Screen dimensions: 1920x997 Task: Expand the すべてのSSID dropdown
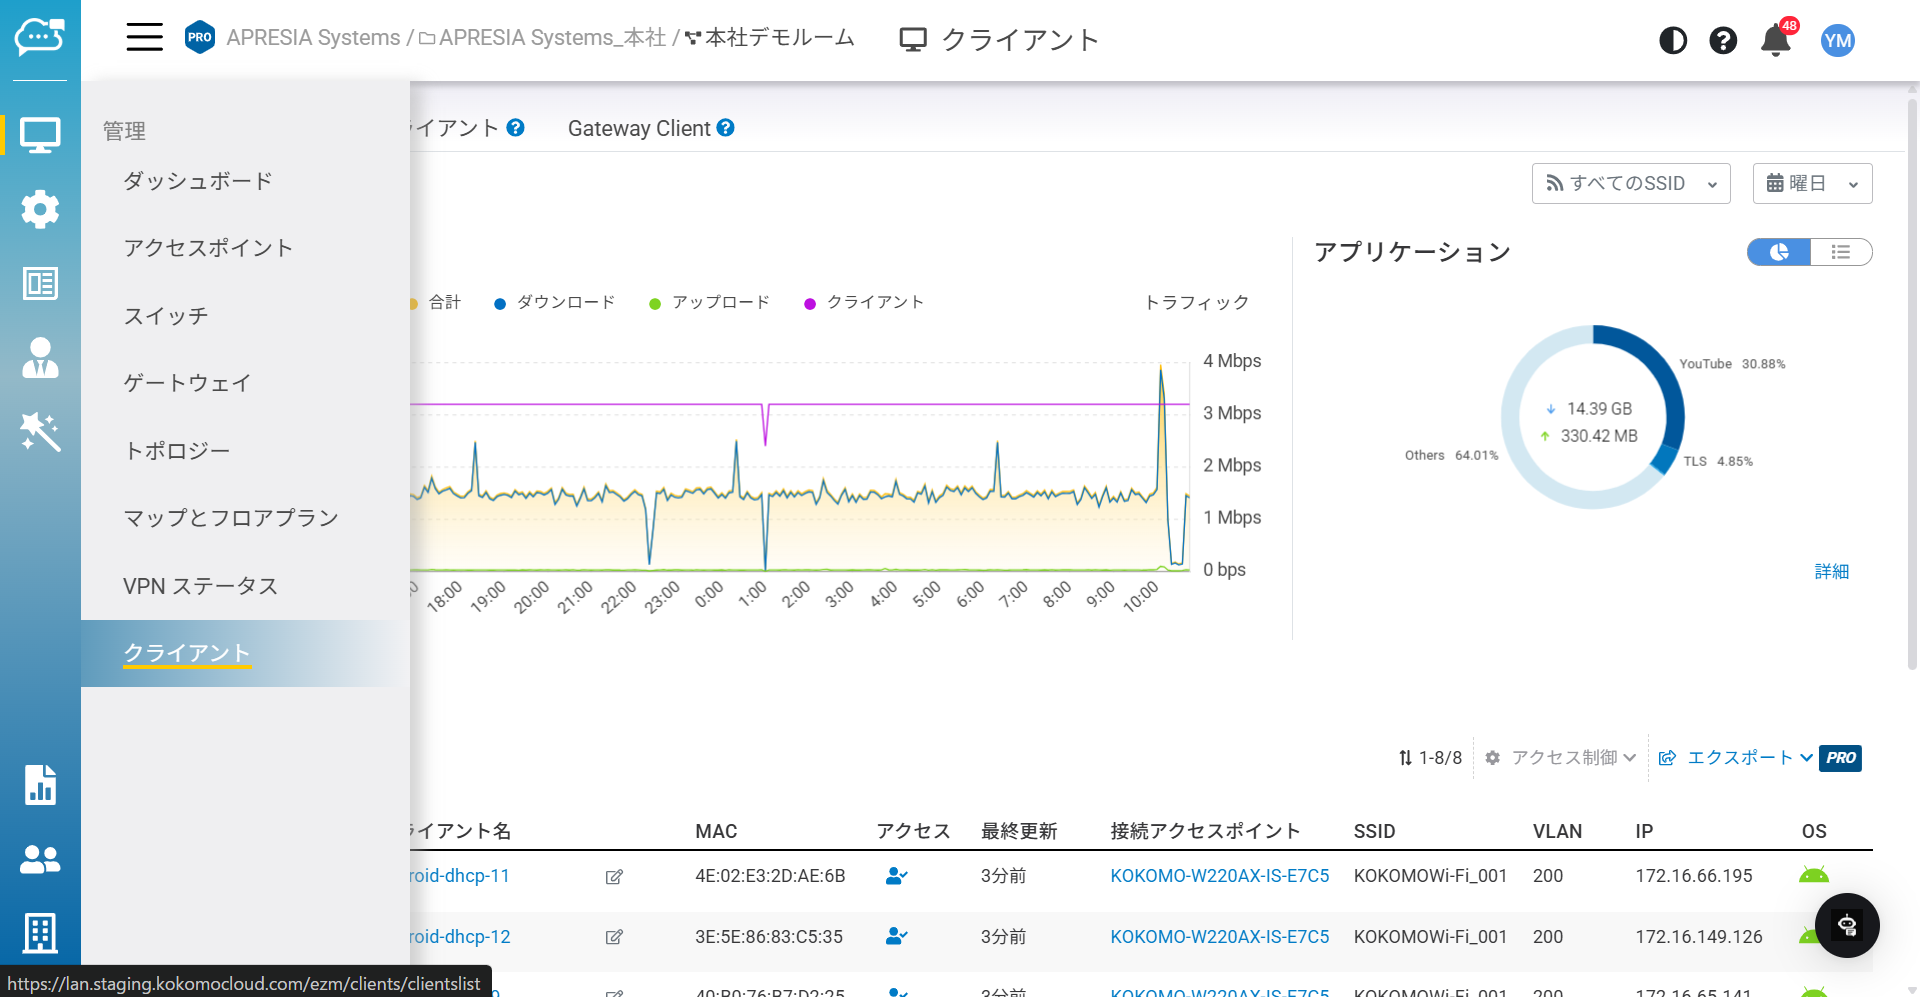coord(1630,184)
